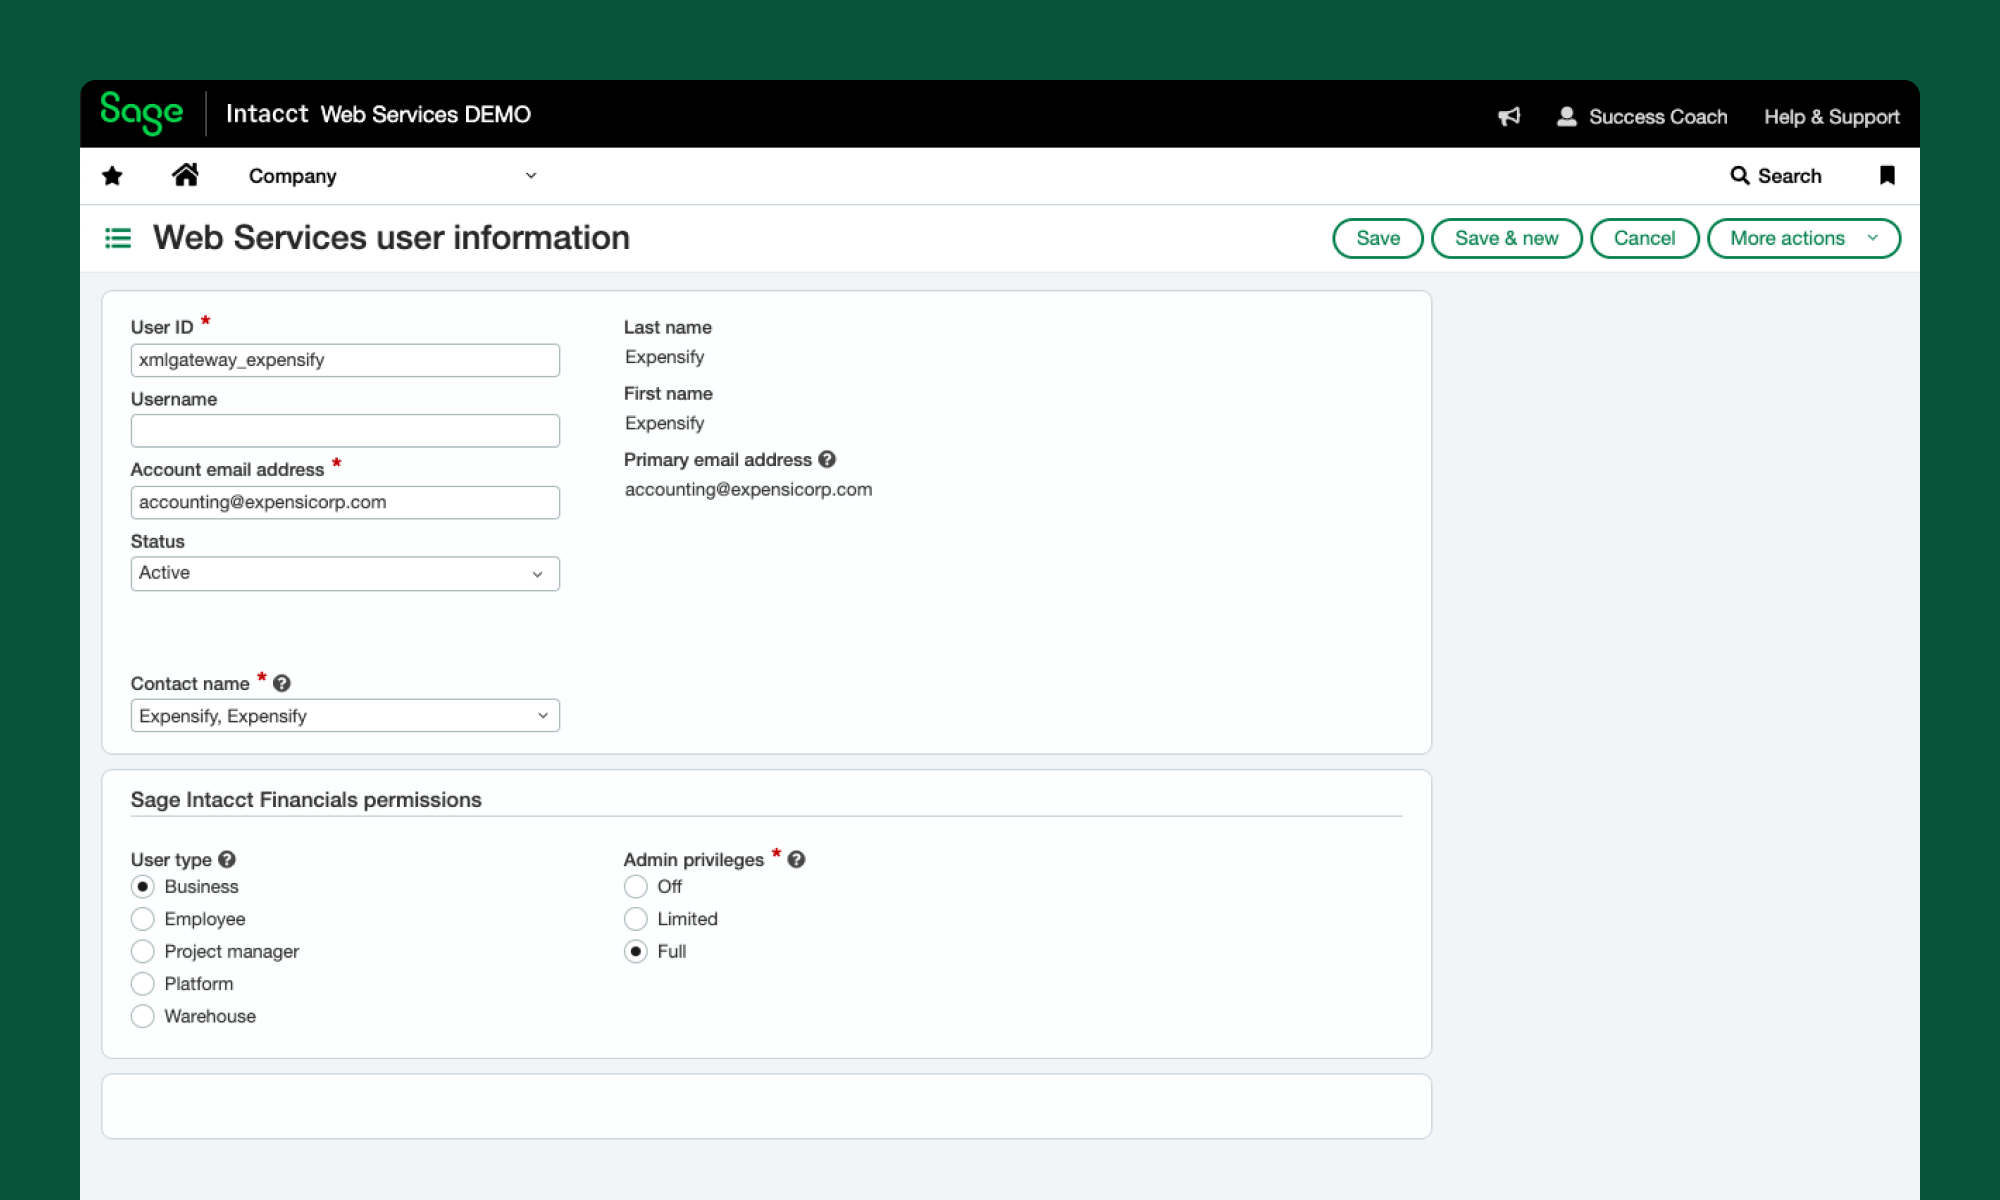Image resolution: width=2000 pixels, height=1200 pixels.
Task: Select the Employee user type option
Action: pos(141,919)
